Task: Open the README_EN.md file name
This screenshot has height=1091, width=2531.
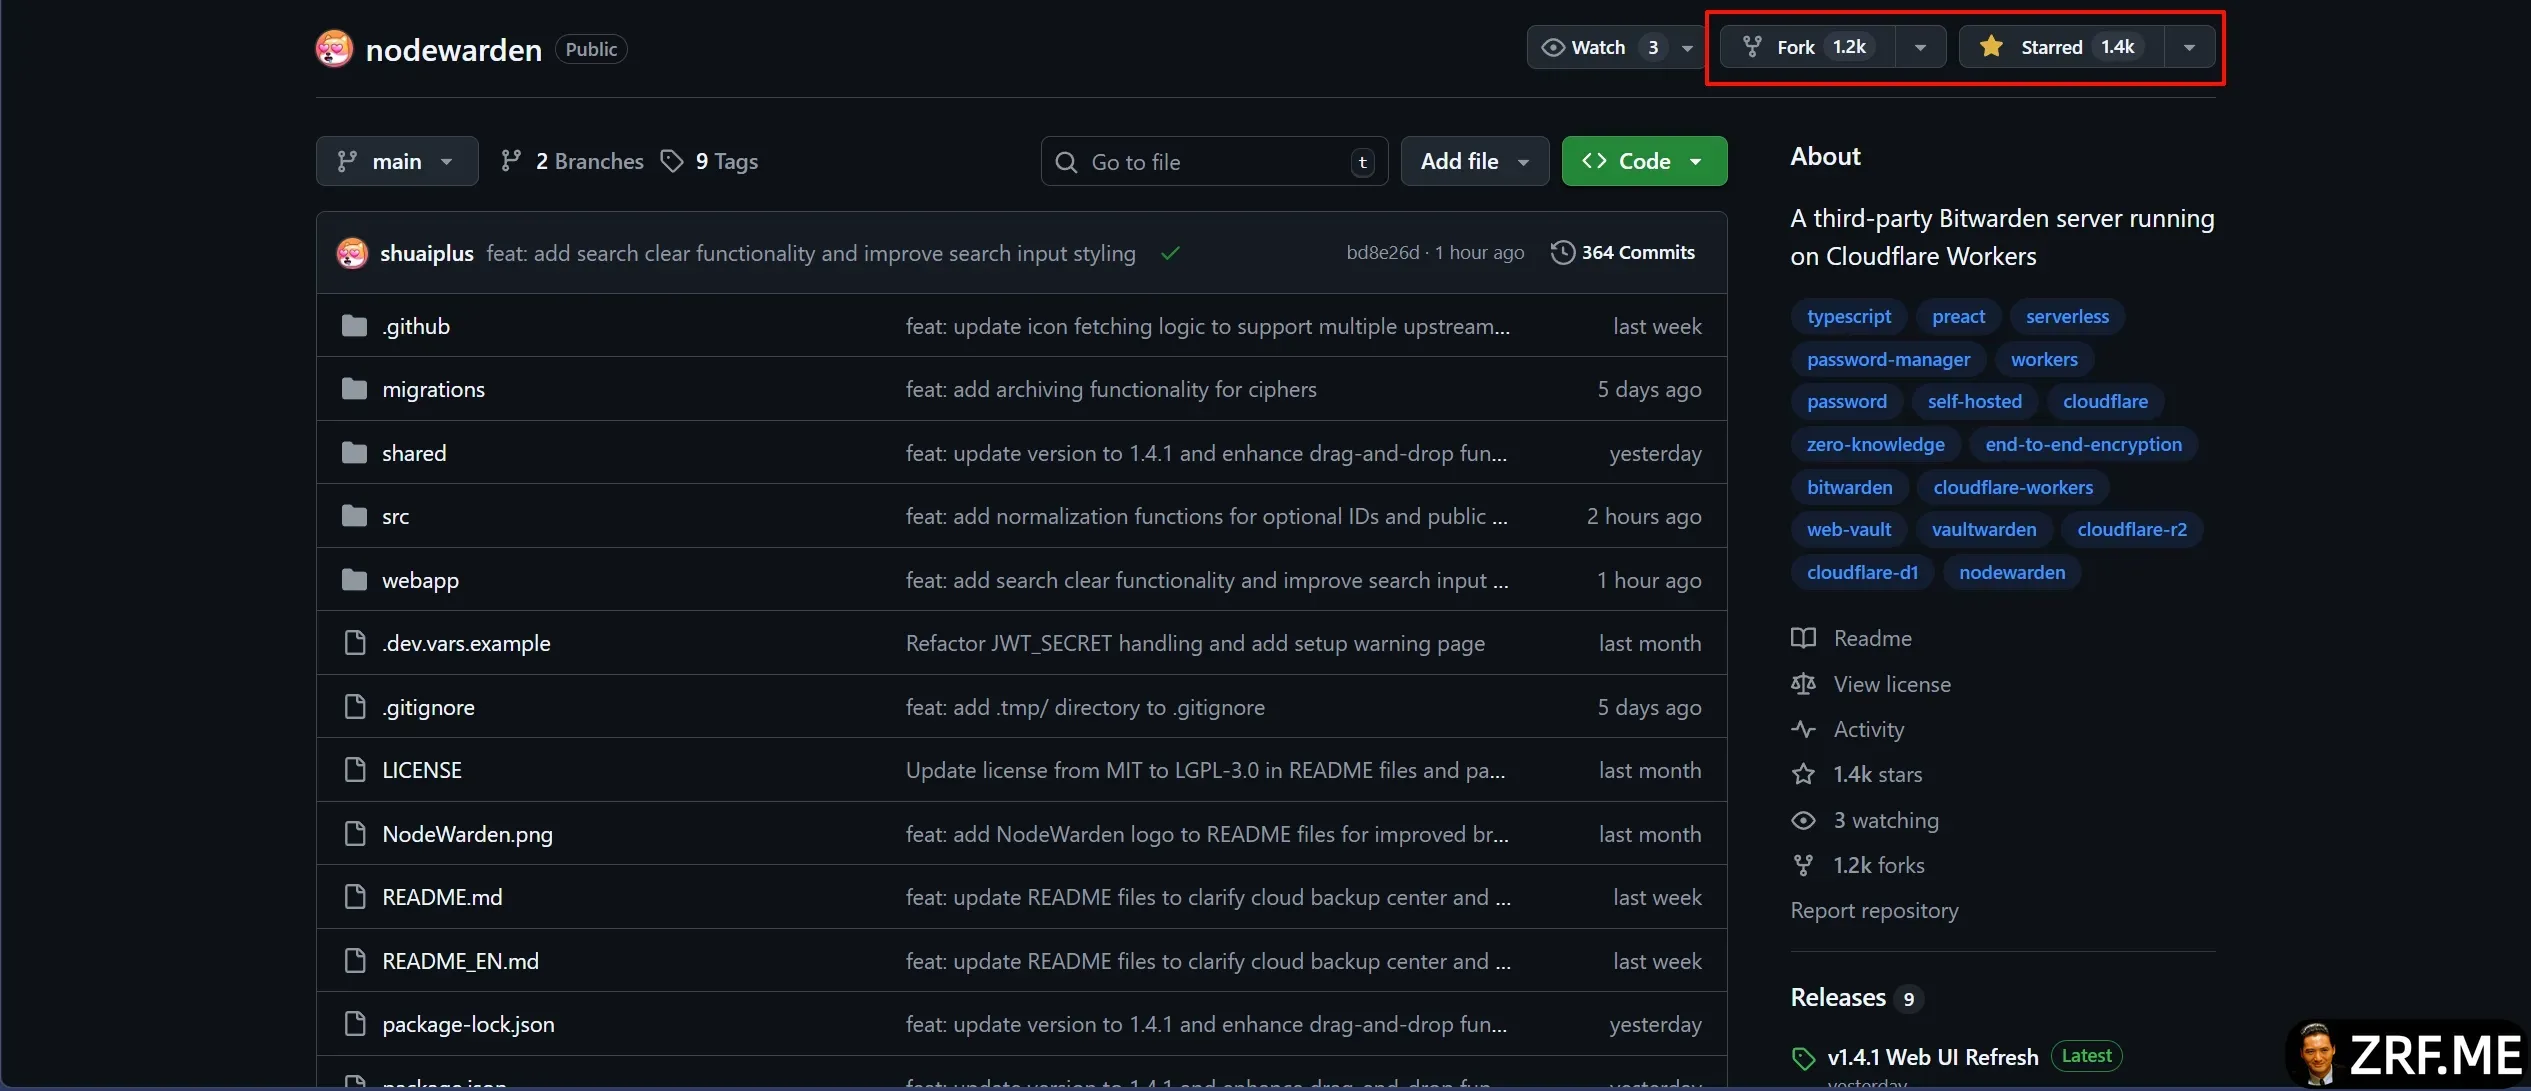Action: coord(460,961)
